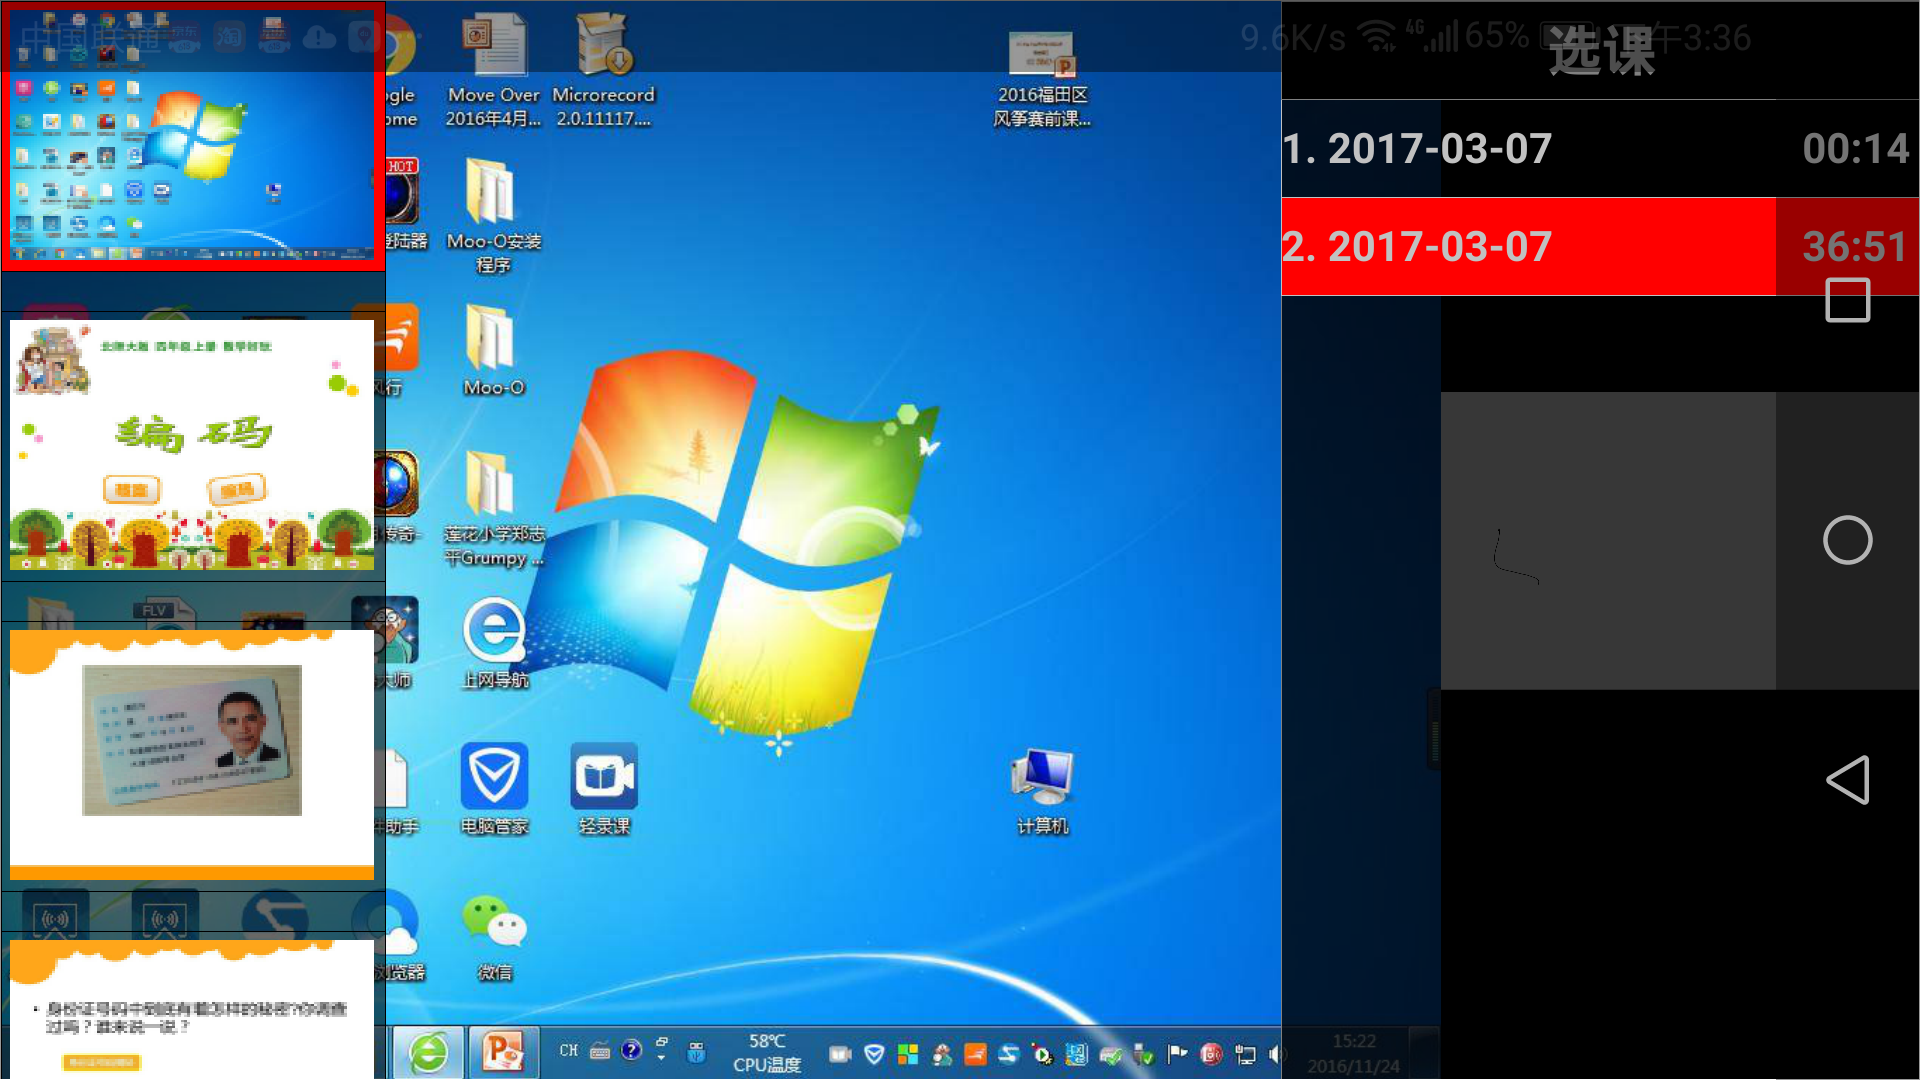
Task: Open the language bar soft keyboard icon
Action: pyautogui.click(x=600, y=1051)
